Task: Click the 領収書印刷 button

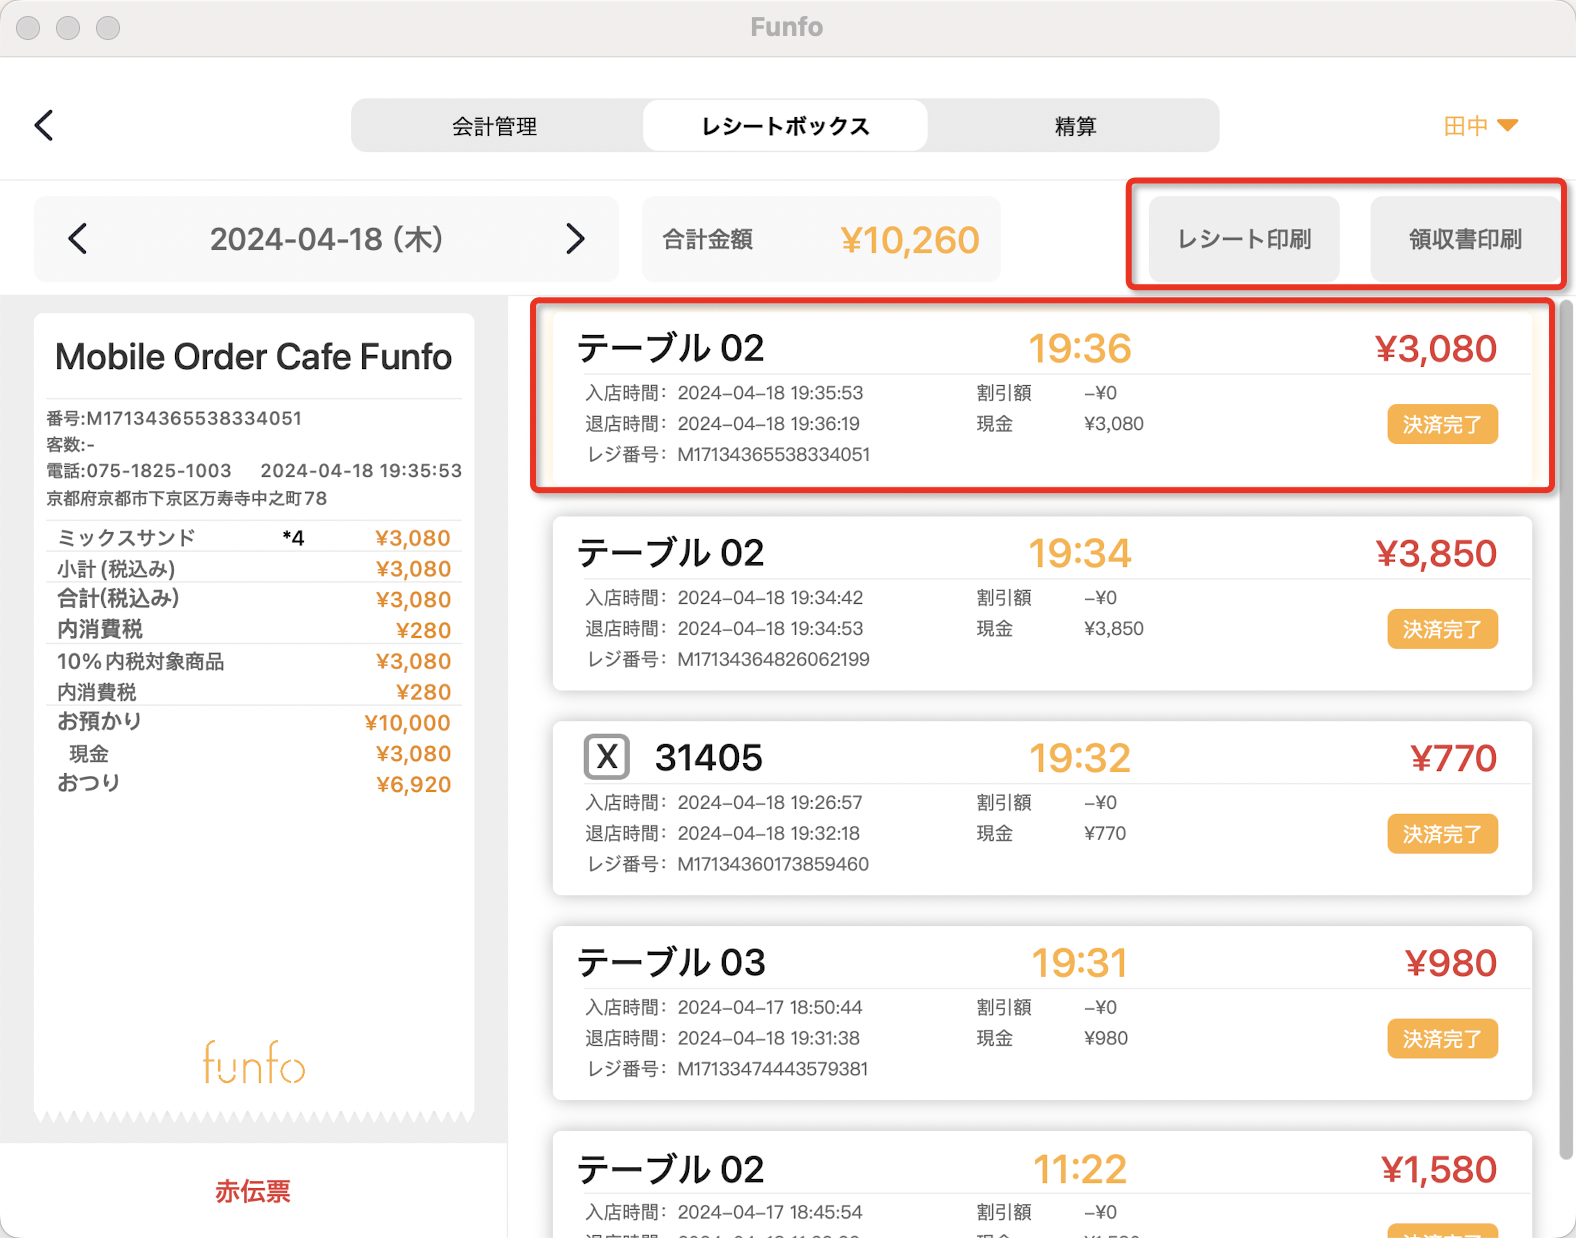Action: (x=1465, y=239)
